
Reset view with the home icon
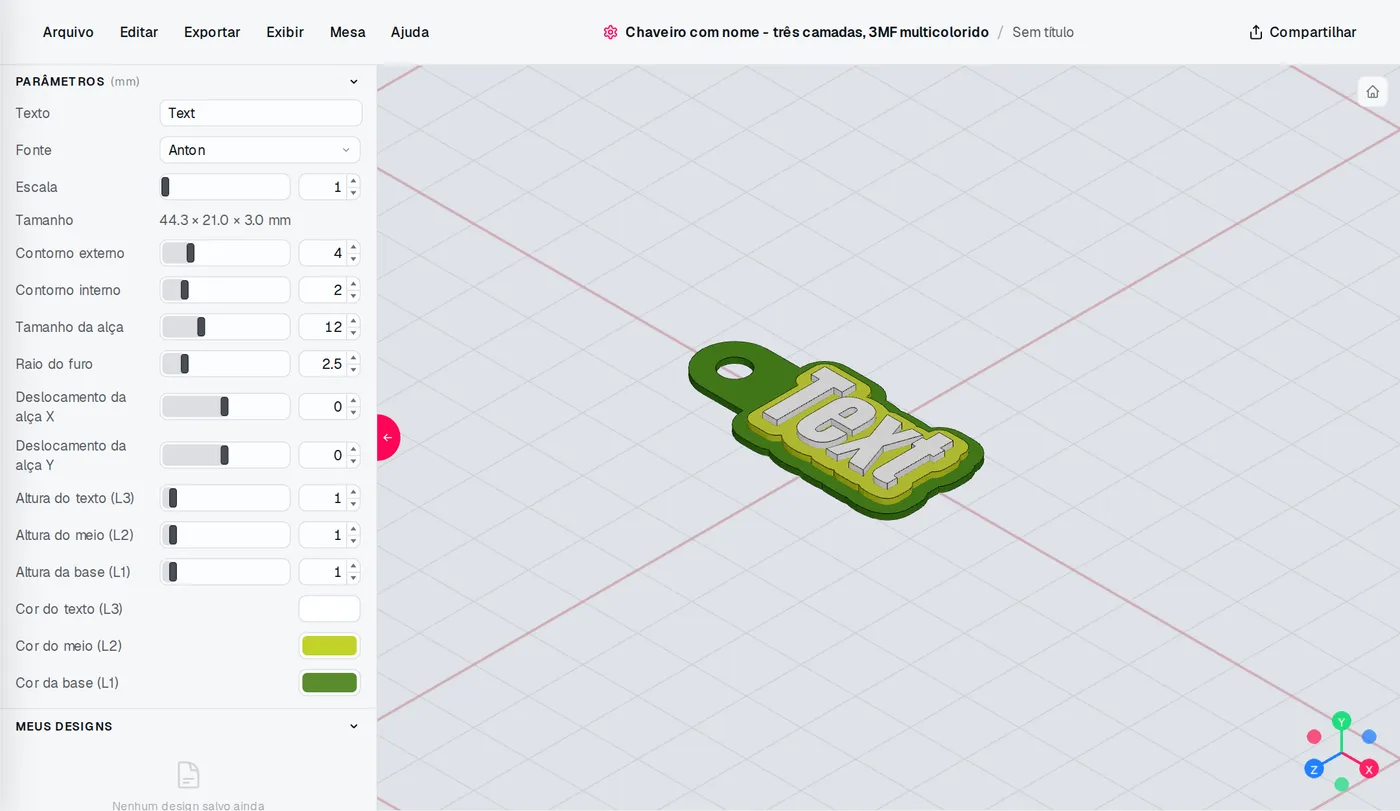click(x=1372, y=92)
